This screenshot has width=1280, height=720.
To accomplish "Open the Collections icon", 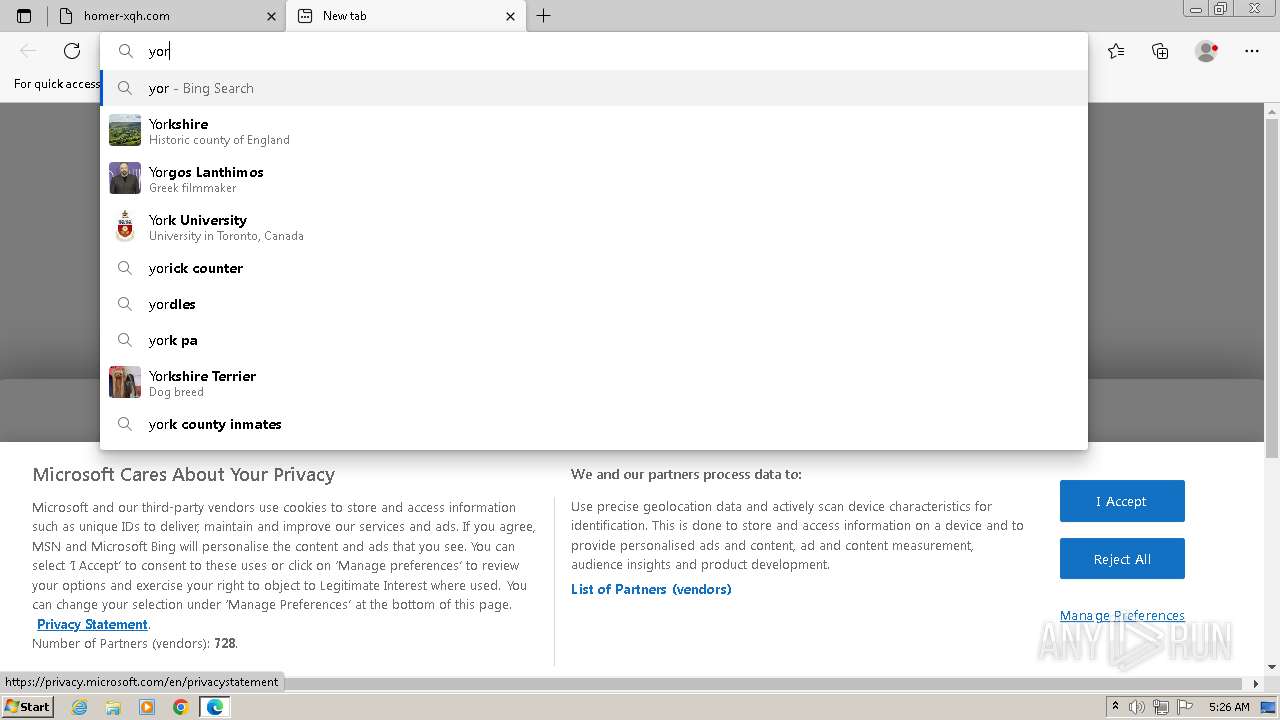I will pos(1160,51).
